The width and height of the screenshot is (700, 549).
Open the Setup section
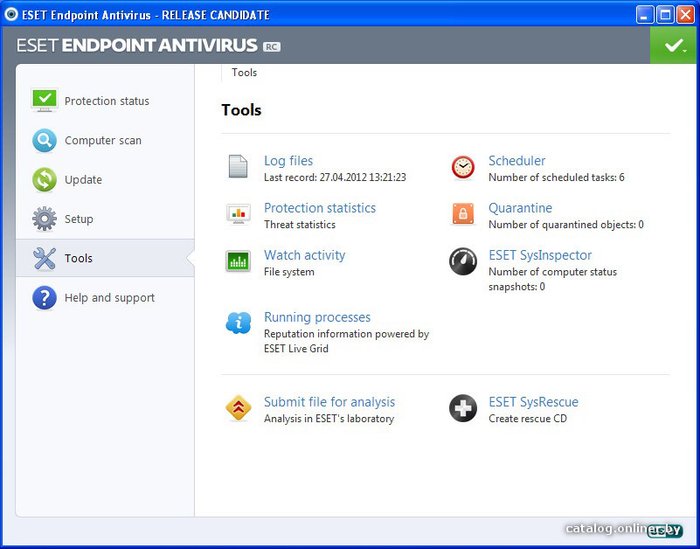point(79,219)
